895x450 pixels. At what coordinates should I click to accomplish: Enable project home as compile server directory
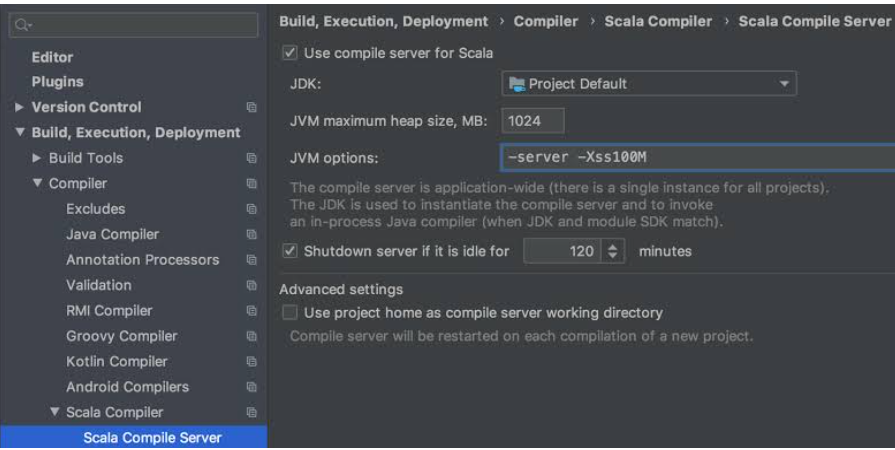coord(290,313)
